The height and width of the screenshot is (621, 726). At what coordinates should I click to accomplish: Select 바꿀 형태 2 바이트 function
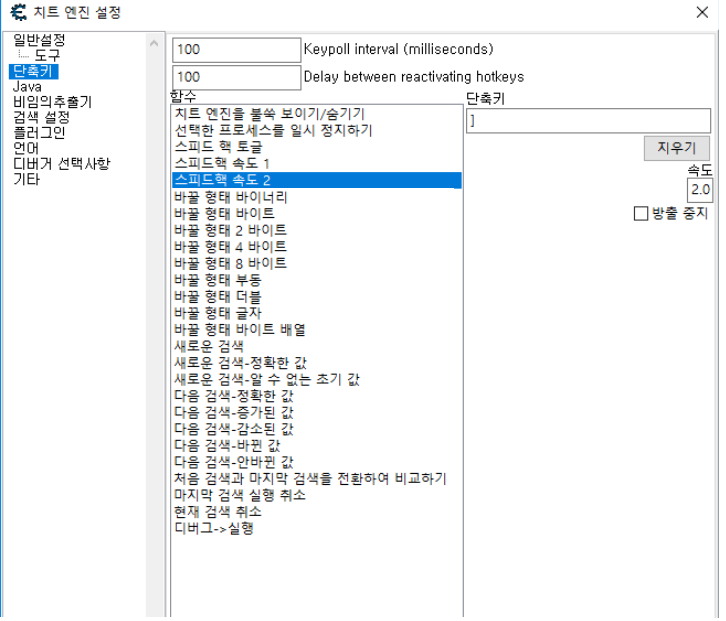[319, 232]
